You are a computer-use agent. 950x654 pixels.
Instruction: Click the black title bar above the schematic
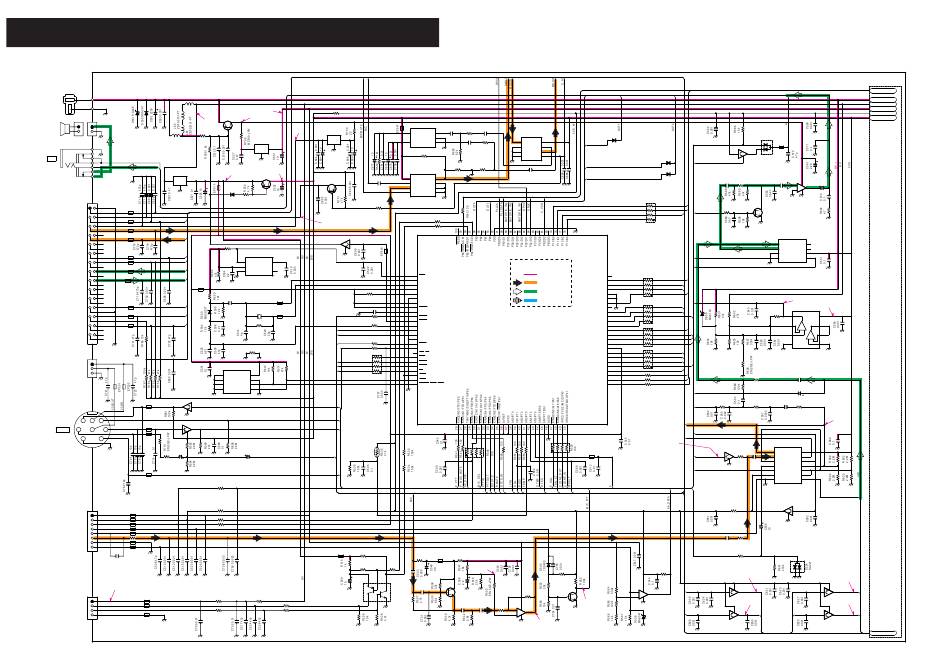pos(222,32)
